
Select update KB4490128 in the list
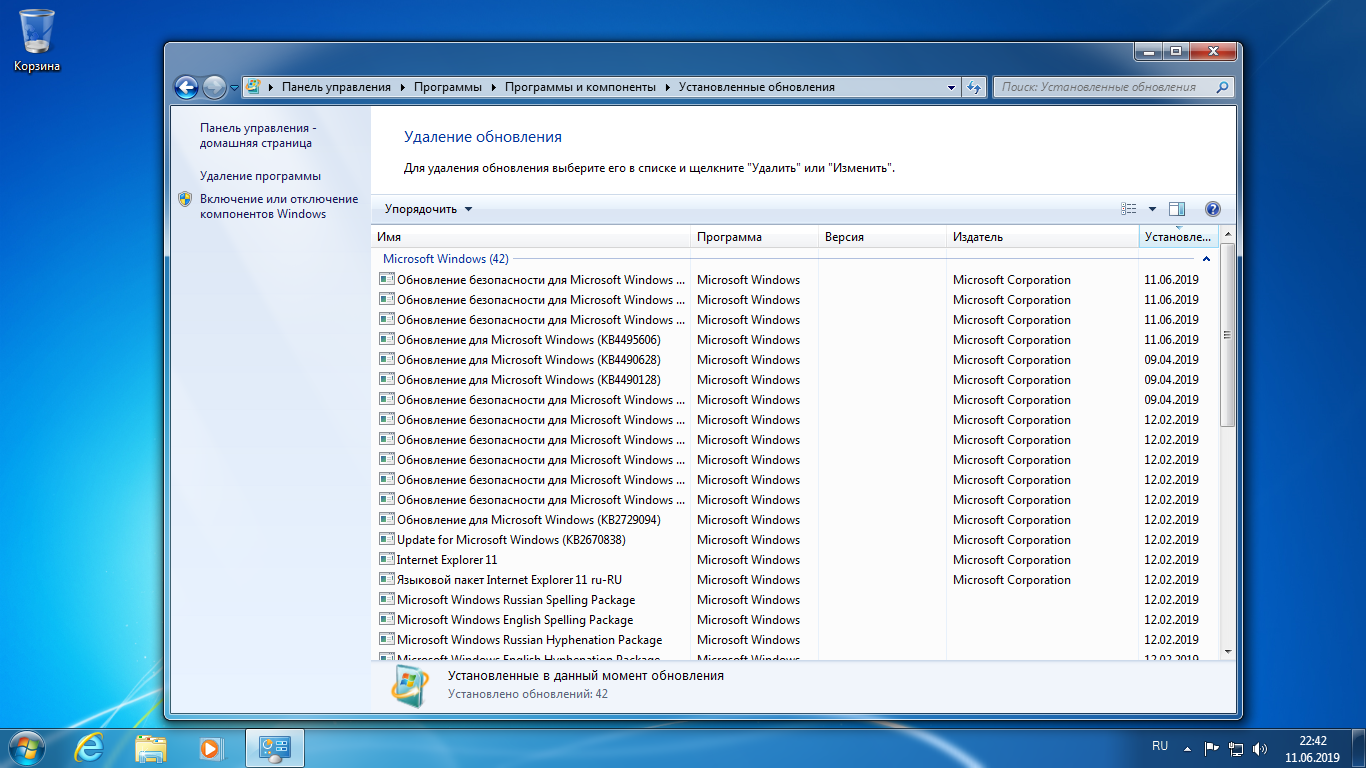click(795, 380)
